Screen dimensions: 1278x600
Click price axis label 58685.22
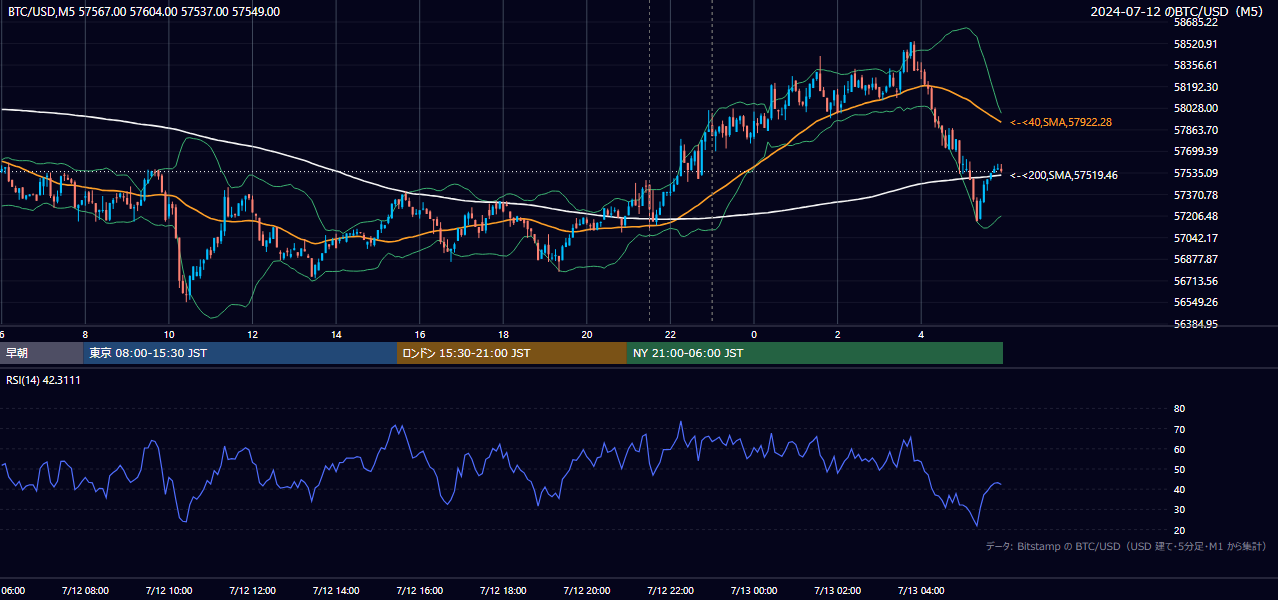pyautogui.click(x=1195, y=22)
